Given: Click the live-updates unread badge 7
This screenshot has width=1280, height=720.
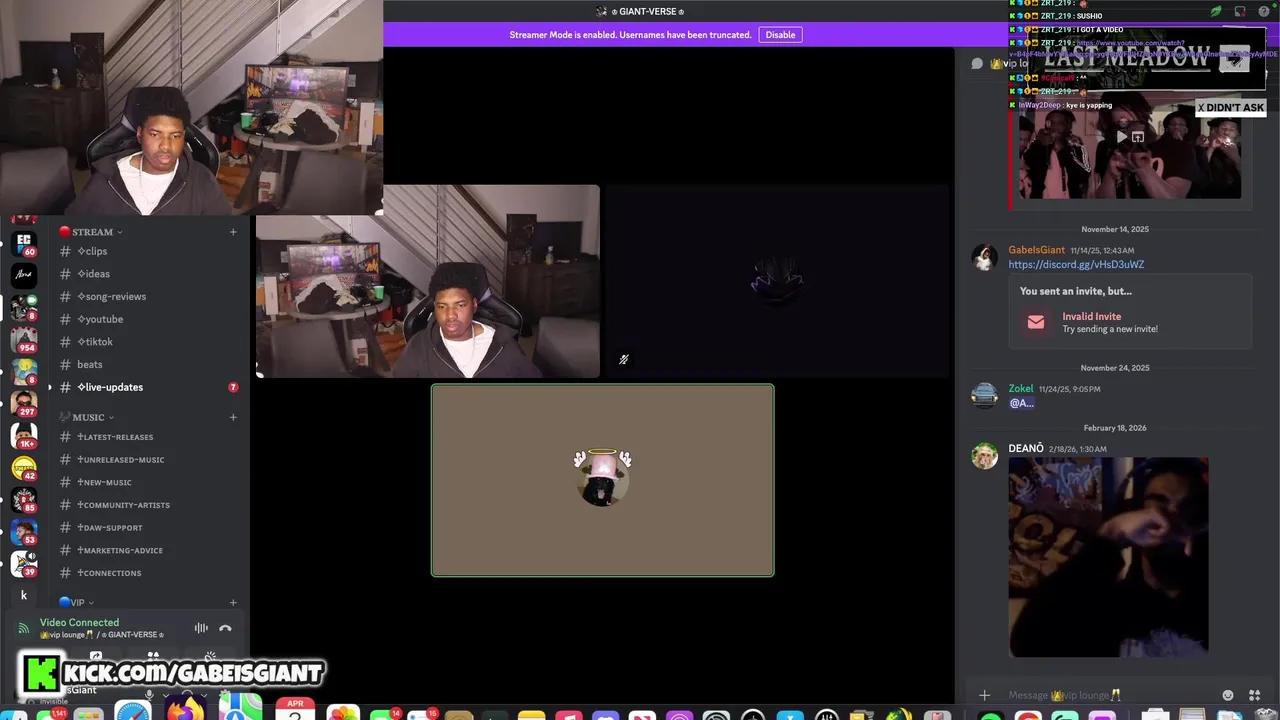Looking at the screenshot, I should [233, 387].
